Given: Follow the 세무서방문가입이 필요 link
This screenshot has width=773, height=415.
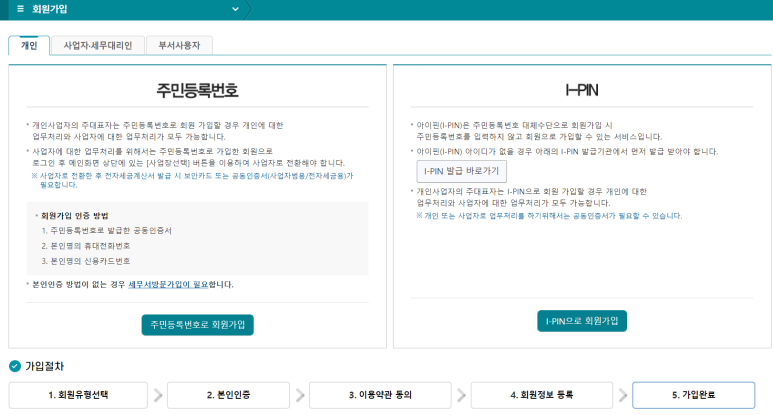Looking at the screenshot, I should point(168,284).
